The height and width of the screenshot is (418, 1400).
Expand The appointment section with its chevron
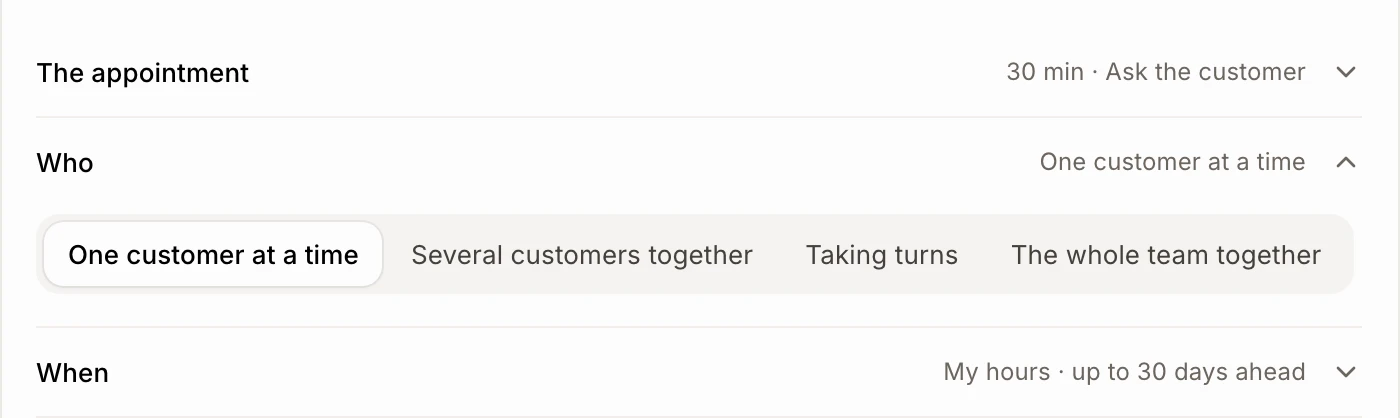[1346, 73]
